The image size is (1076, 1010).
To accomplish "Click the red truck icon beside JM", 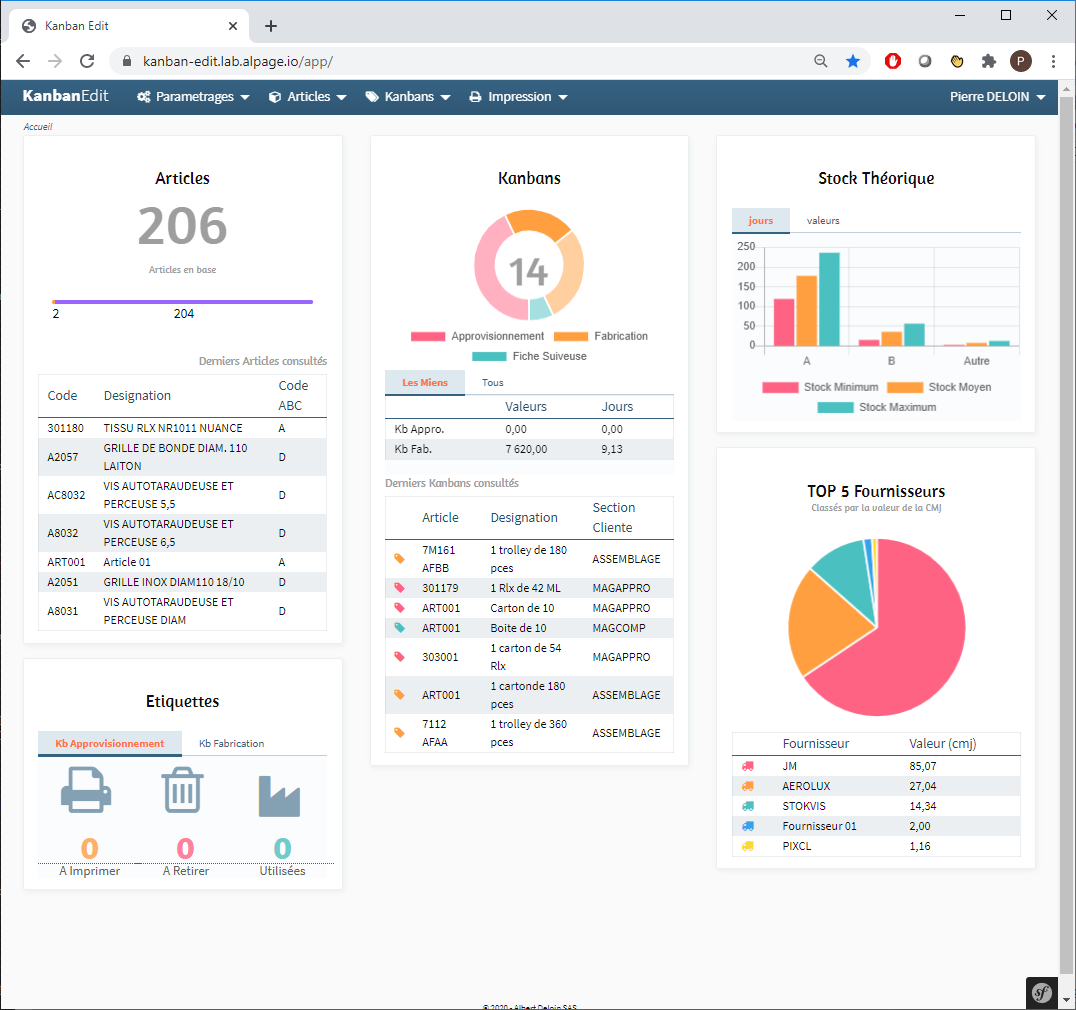I will 748,766.
